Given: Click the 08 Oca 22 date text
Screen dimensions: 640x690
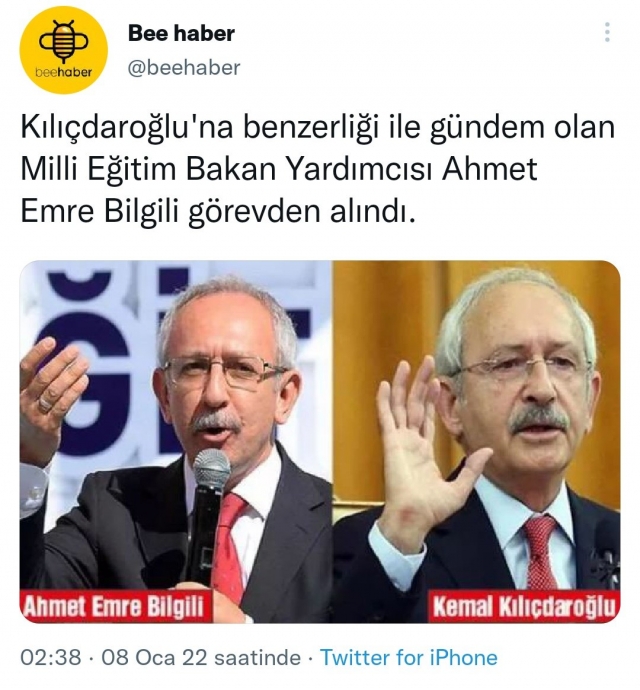Looking at the screenshot, I should click(x=154, y=657).
